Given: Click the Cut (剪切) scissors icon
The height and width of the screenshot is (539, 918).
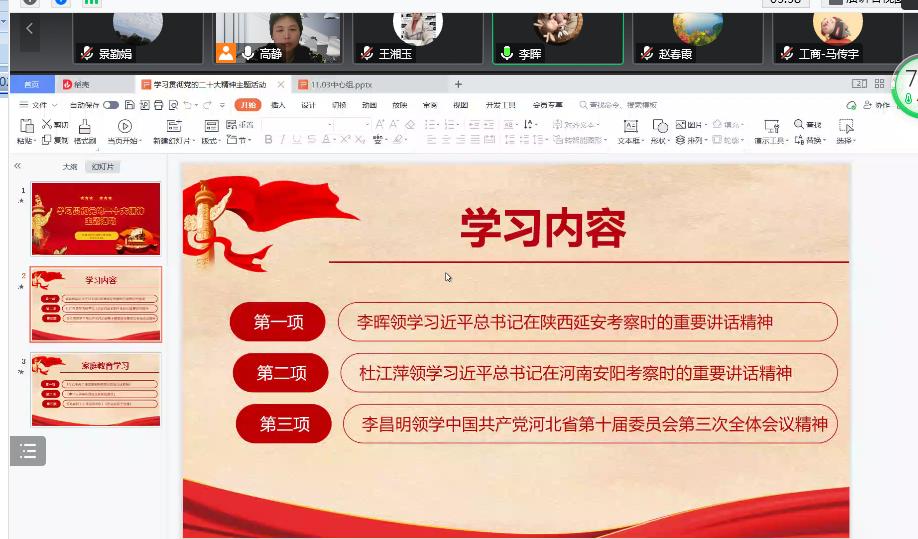Looking at the screenshot, I should (x=47, y=125).
